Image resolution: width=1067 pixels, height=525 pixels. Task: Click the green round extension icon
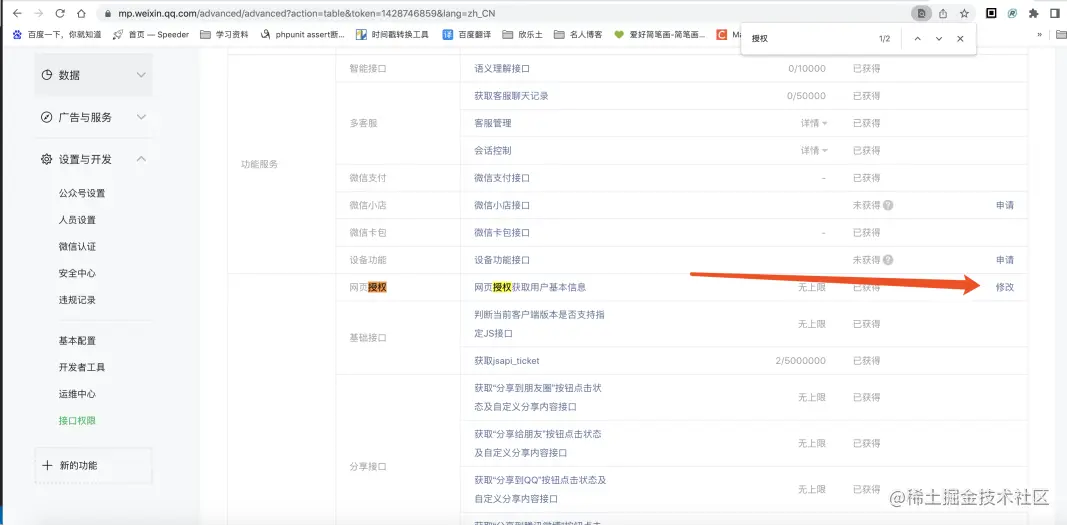1013,13
